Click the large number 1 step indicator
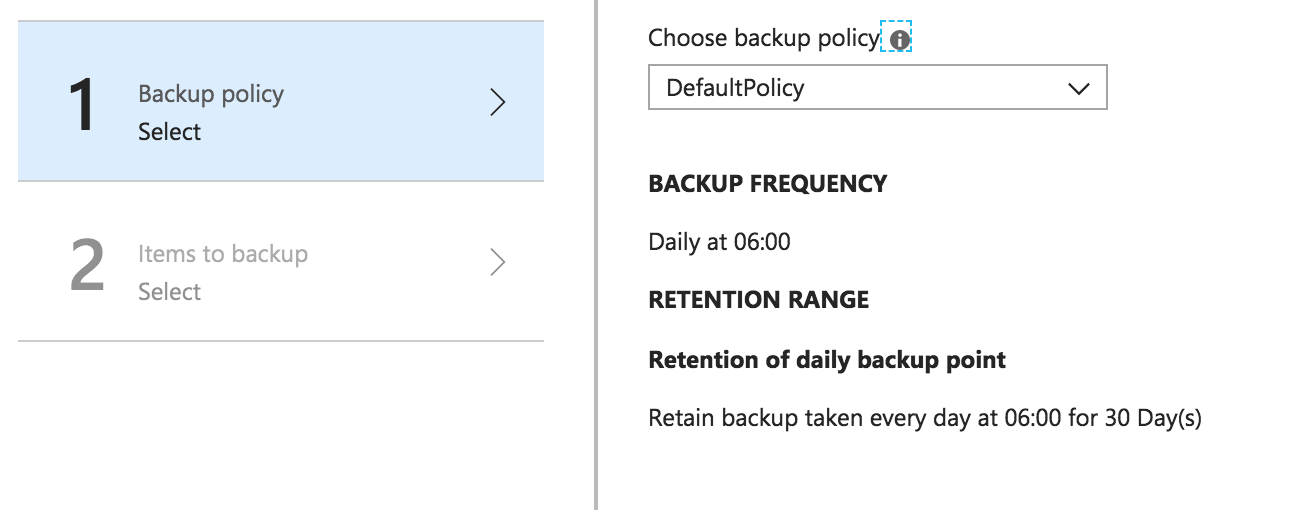 tap(83, 106)
